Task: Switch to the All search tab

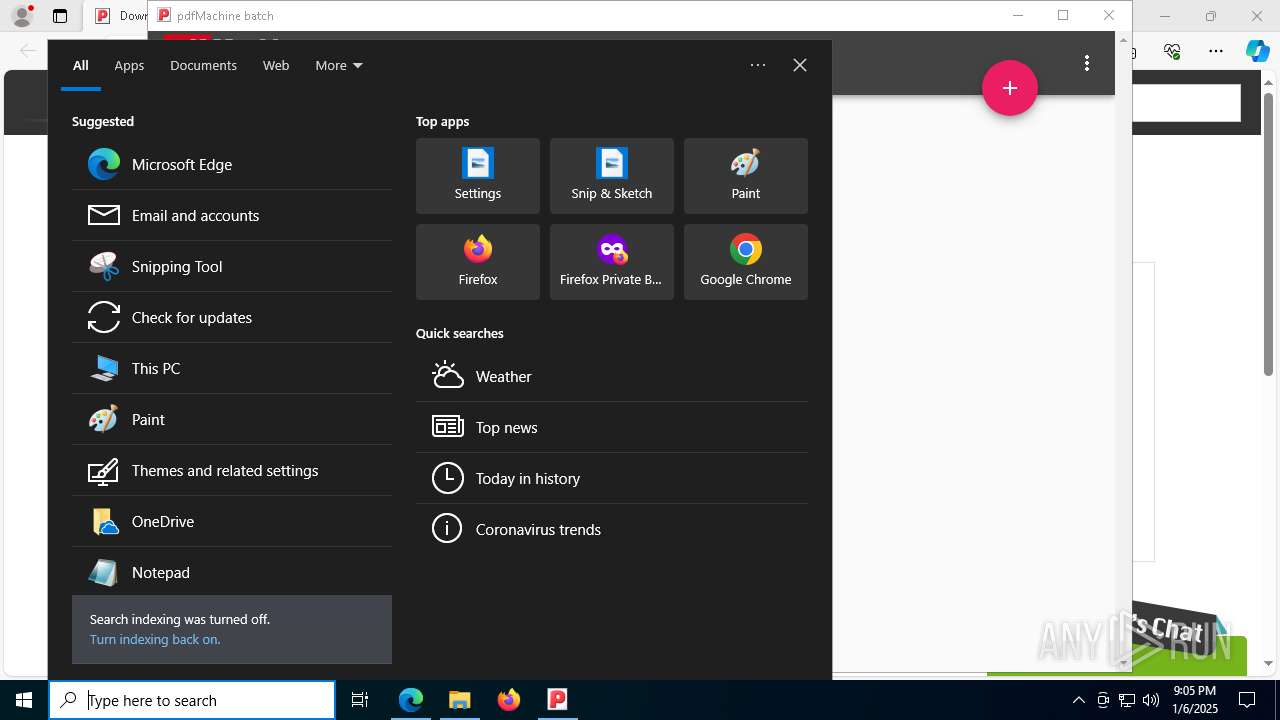Action: [x=81, y=65]
